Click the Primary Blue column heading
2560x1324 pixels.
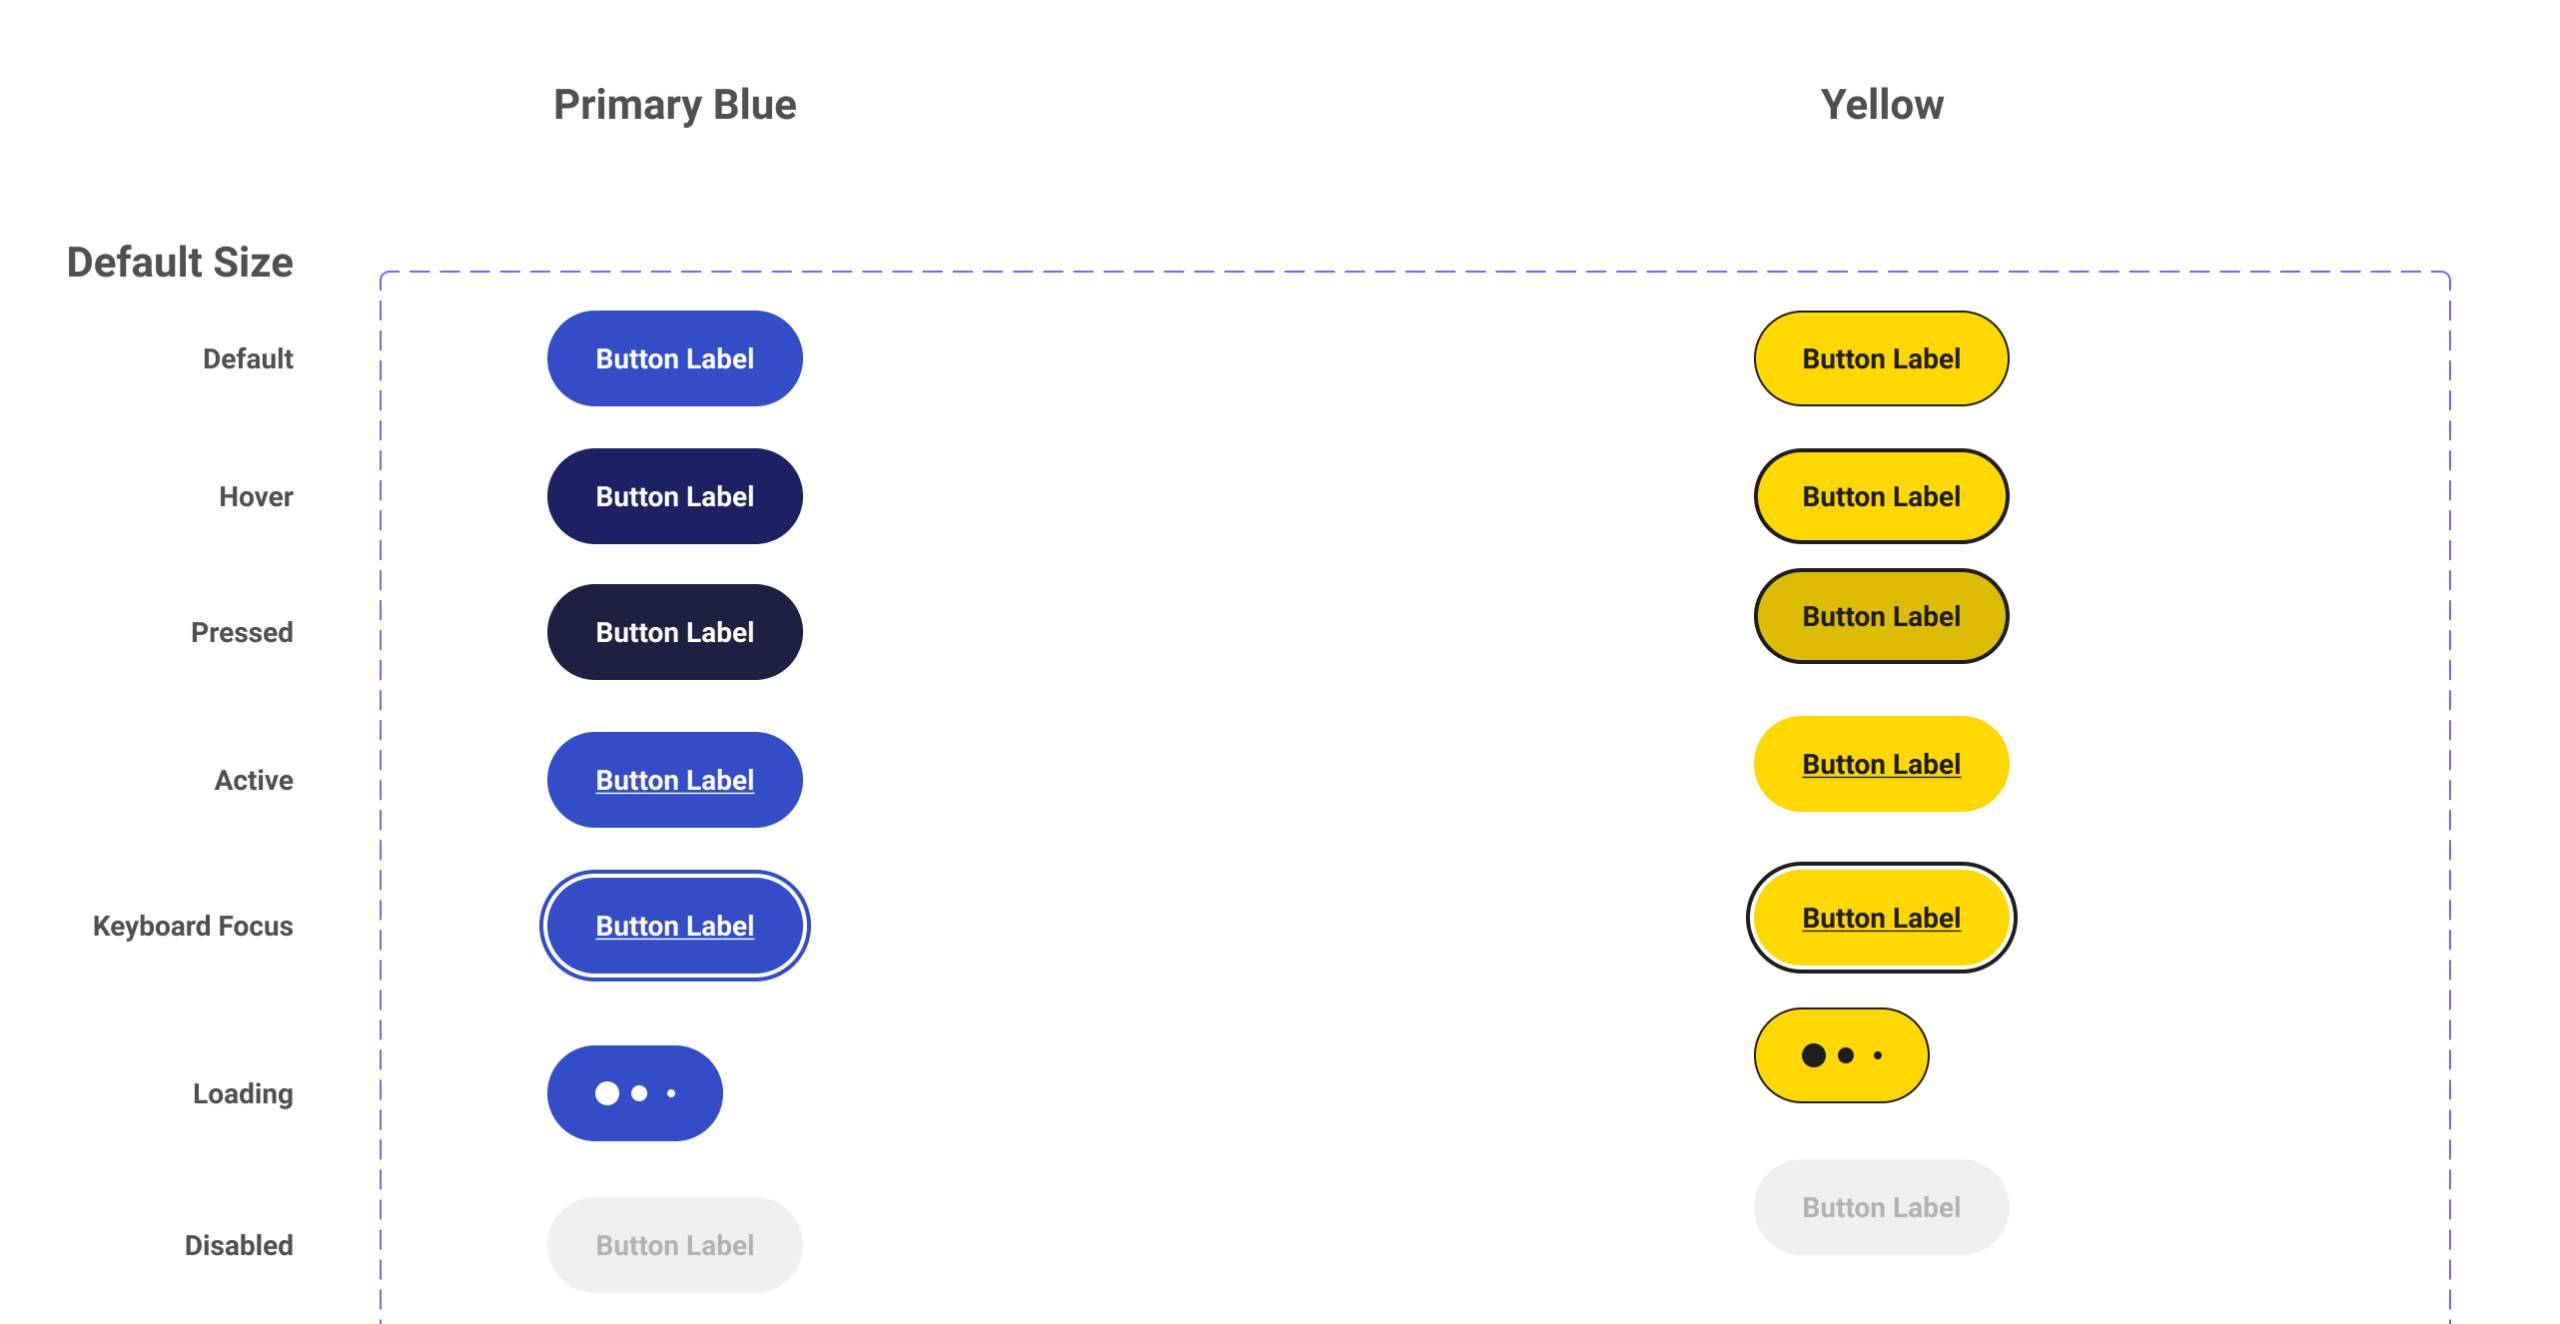click(674, 105)
